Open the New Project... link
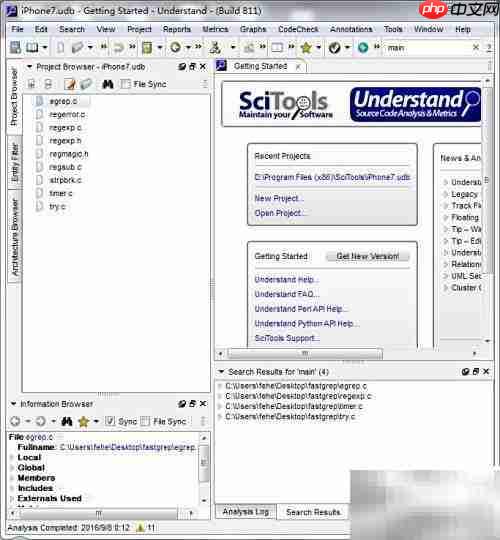 (279, 199)
